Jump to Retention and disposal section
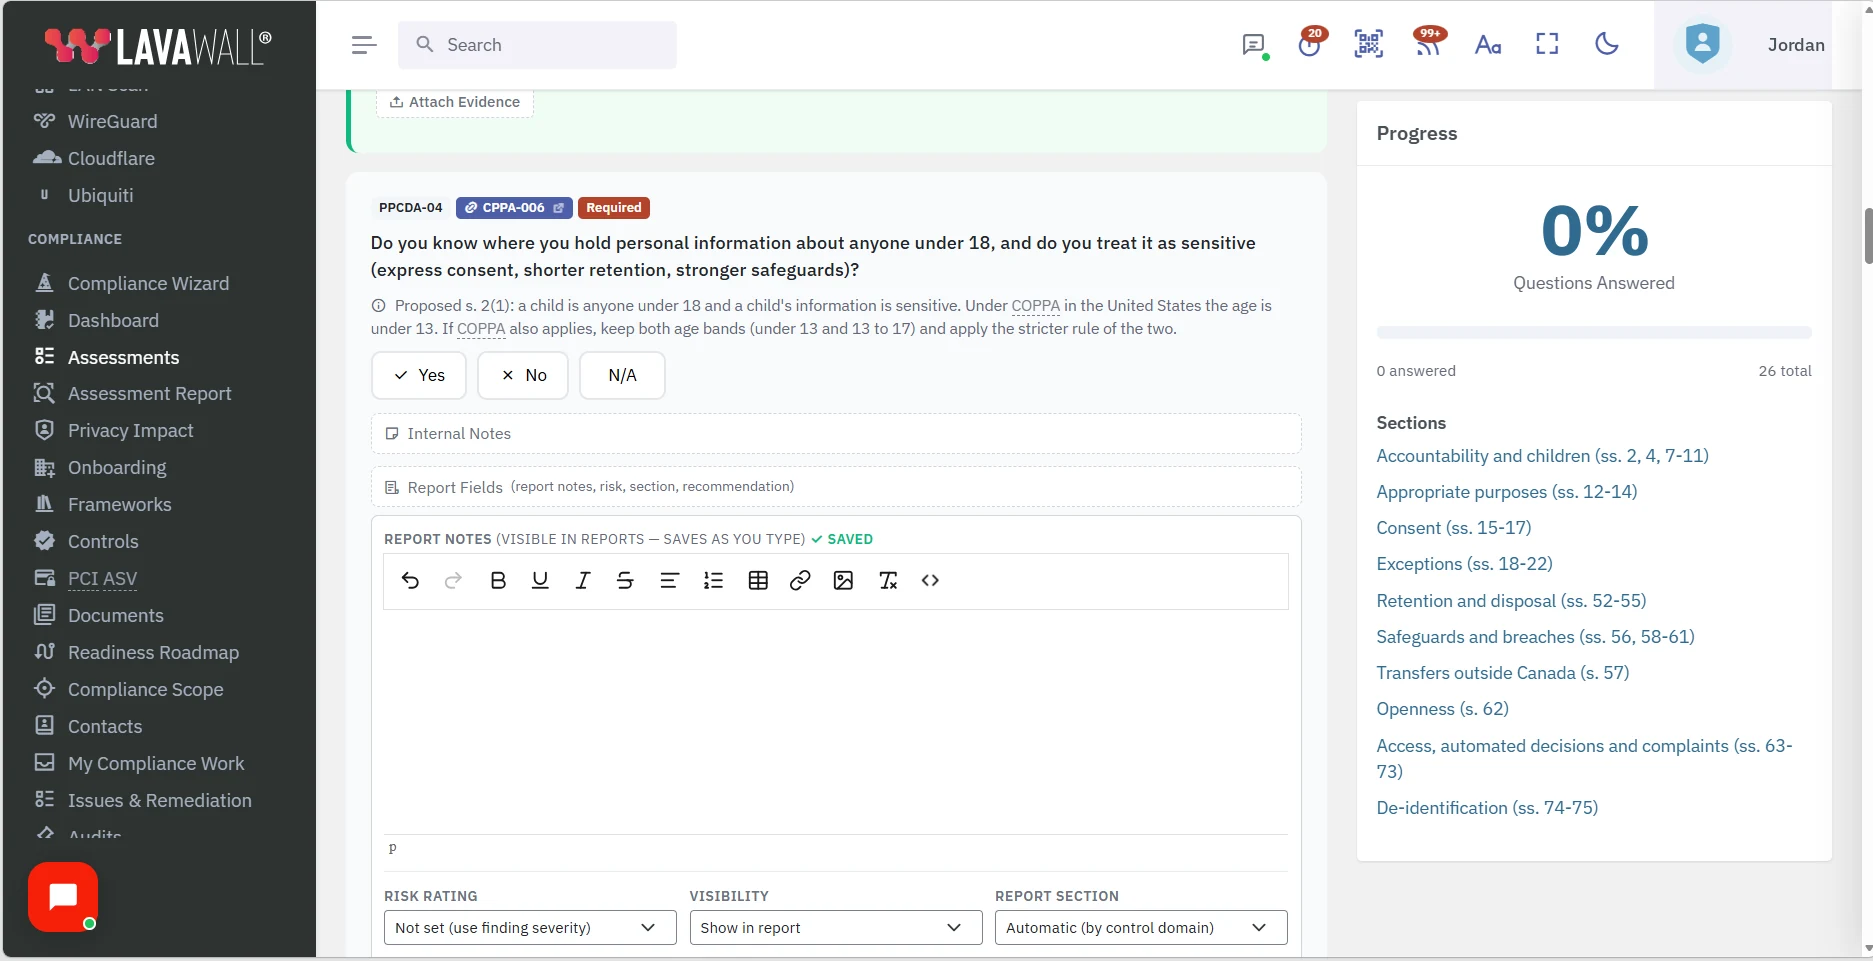Screen dimensions: 1873x961 [1511, 601]
